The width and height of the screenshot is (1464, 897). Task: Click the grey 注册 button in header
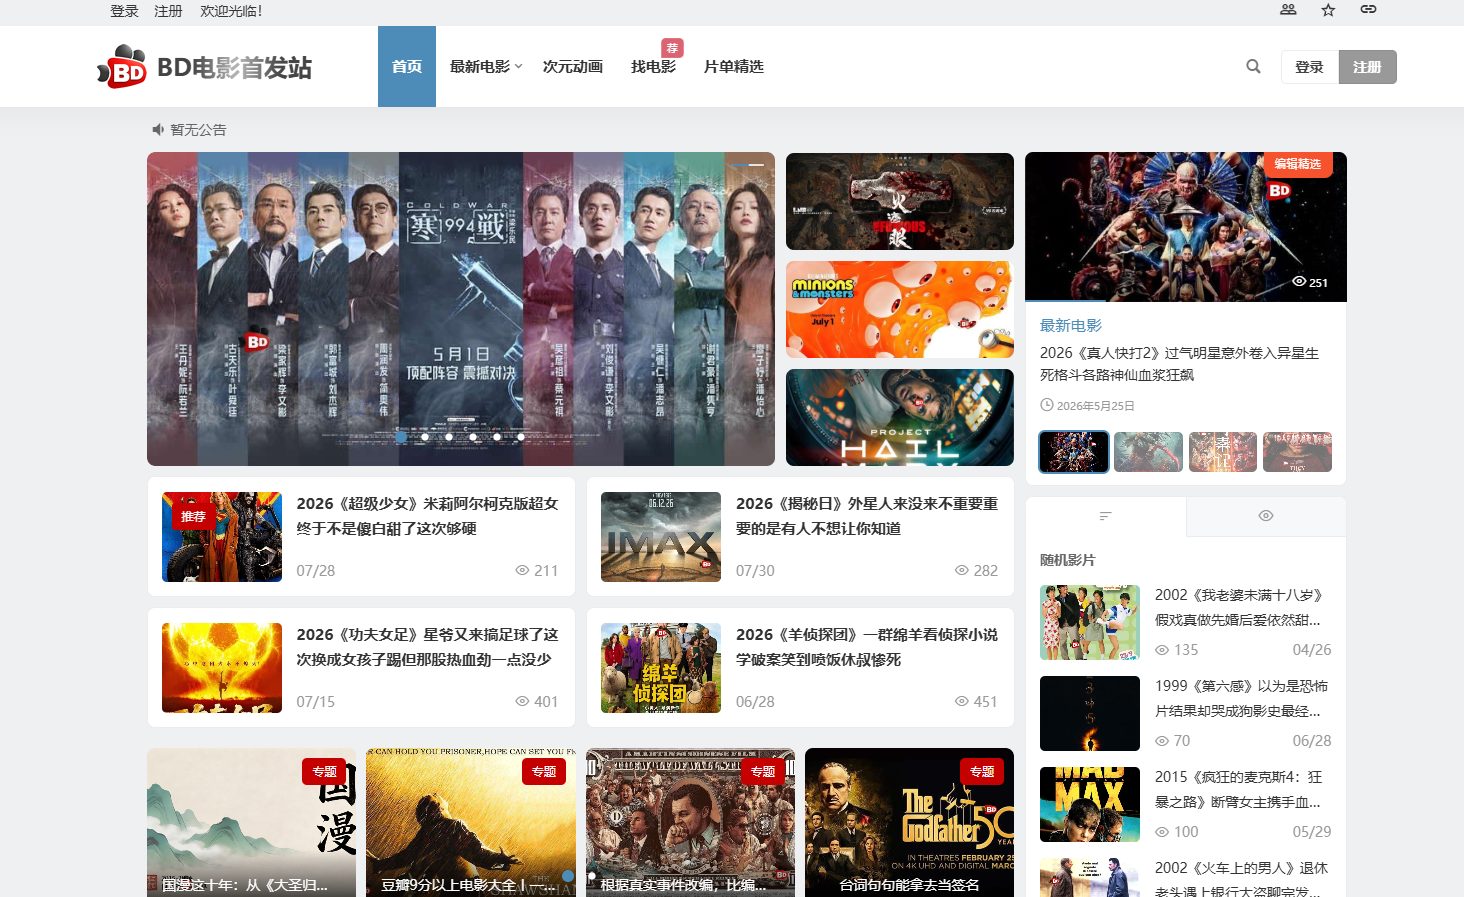tap(1367, 67)
